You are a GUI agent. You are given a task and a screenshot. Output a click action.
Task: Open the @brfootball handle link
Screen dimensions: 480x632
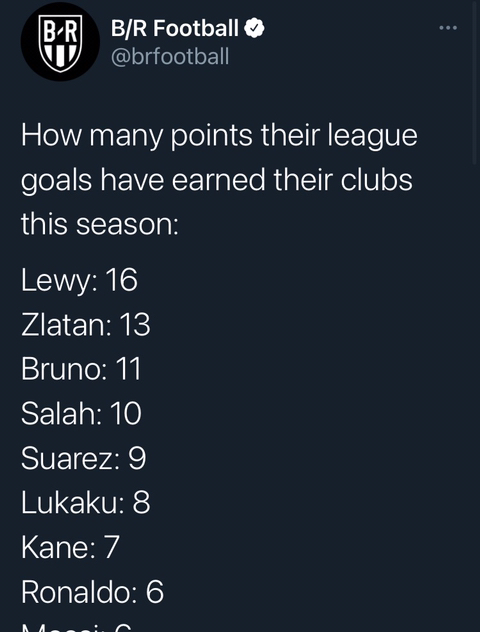point(170,56)
